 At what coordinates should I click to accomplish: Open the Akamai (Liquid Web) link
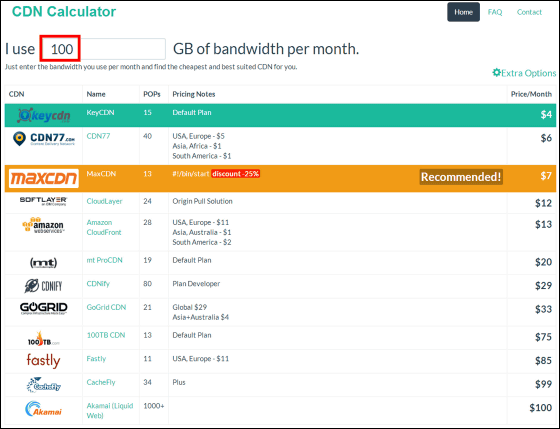click(110, 411)
